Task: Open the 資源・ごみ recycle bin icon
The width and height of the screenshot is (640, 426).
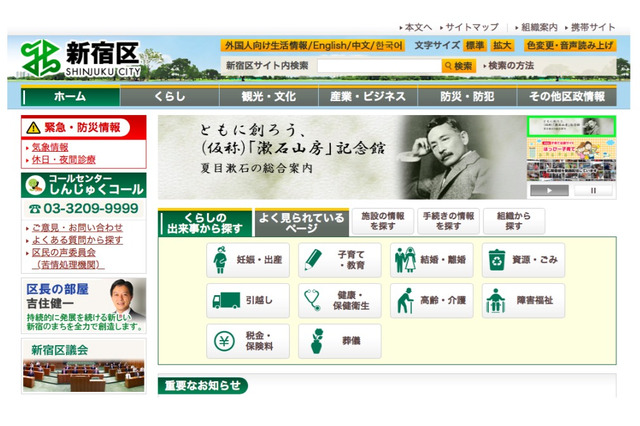Action: [523, 260]
